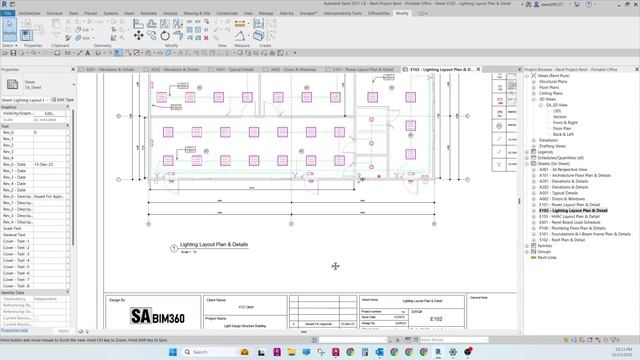Collapse the Identity Data section in Properties
The height and width of the screenshot is (360, 640).
68,293
